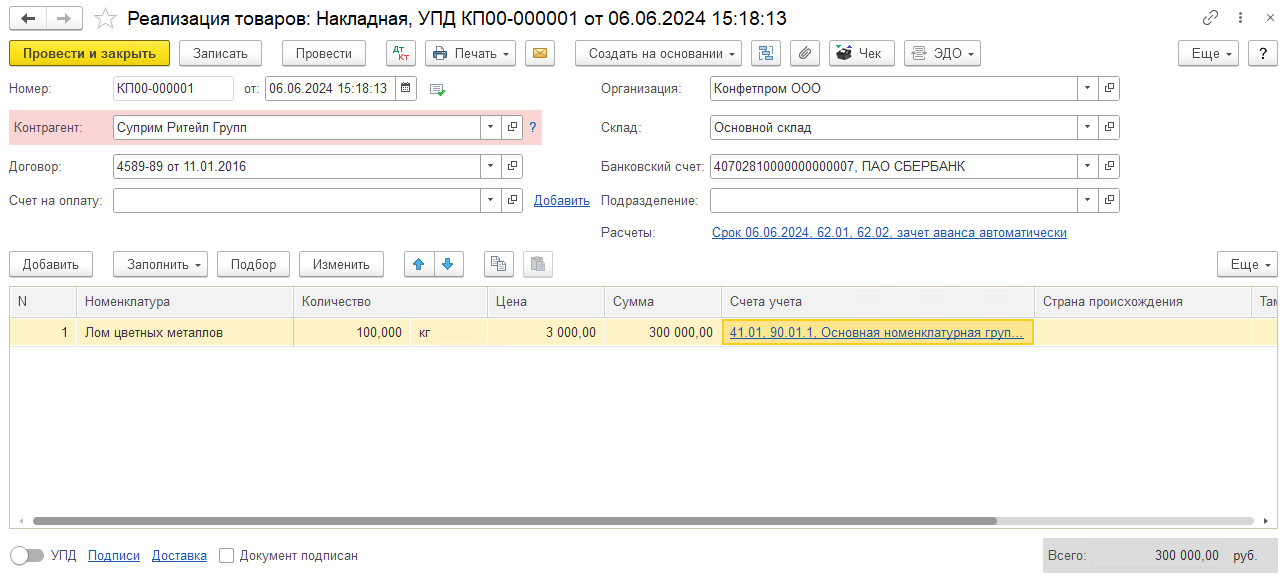Click the question mark hint near Контрагент

pyautogui.click(x=533, y=127)
